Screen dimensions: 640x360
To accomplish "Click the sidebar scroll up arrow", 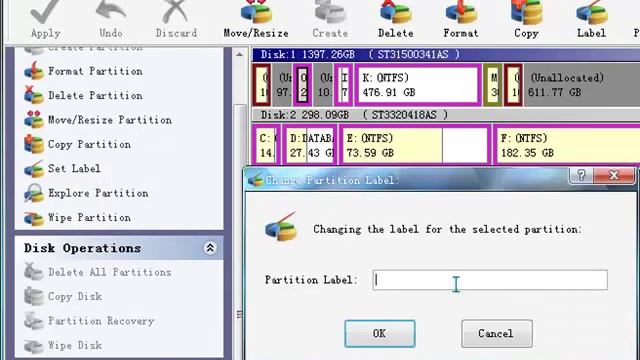I will point(240,55).
